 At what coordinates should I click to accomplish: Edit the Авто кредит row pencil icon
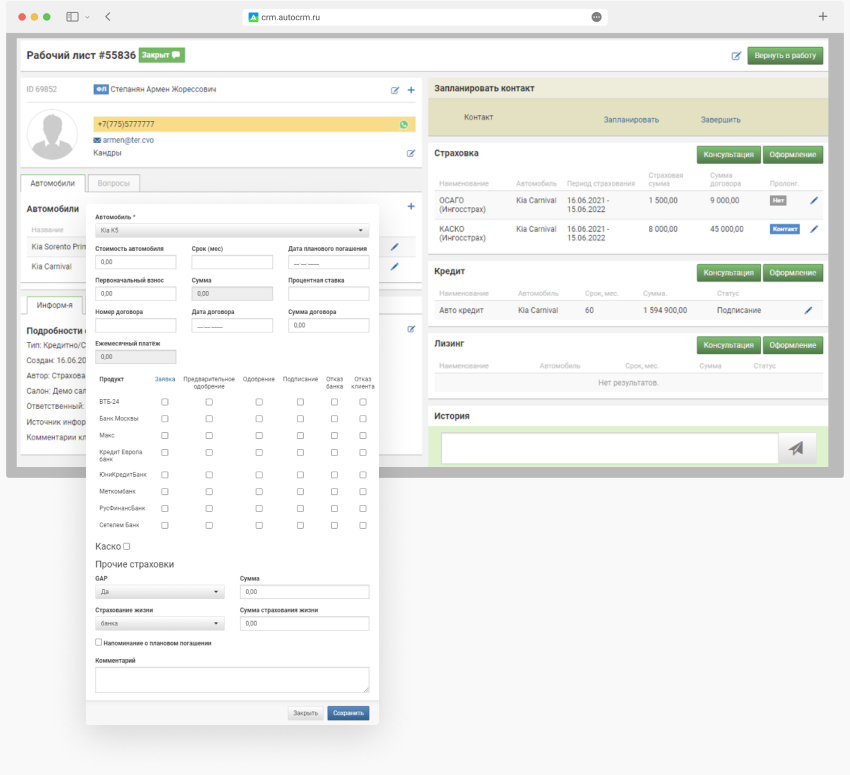(x=808, y=310)
